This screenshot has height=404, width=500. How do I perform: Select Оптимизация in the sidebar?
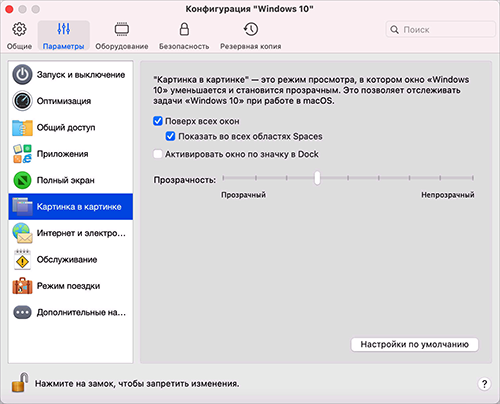[71, 101]
